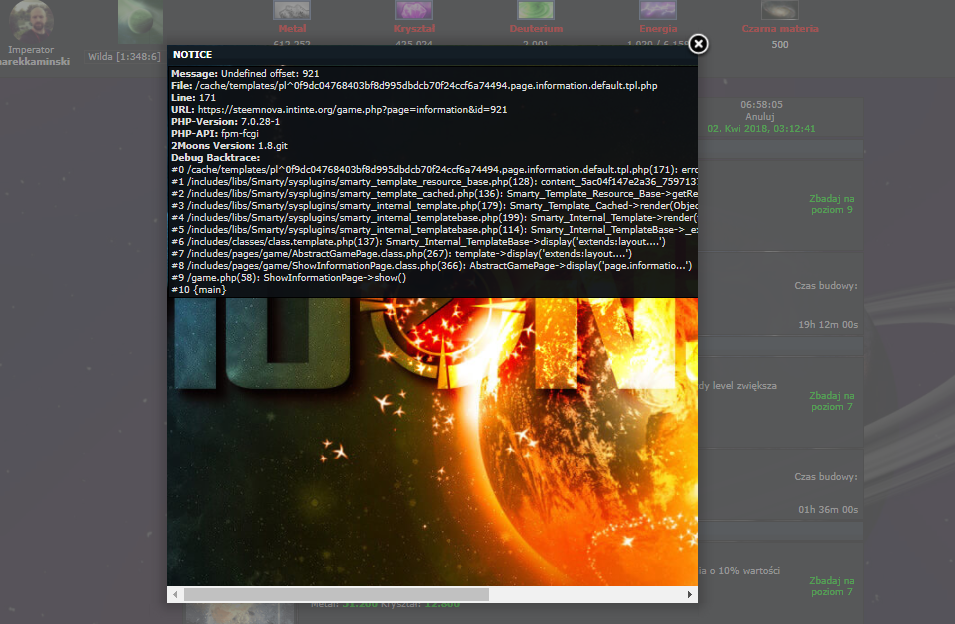Click the Wilda [1:348:6] planet label
This screenshot has width=955, height=624.
click(124, 57)
